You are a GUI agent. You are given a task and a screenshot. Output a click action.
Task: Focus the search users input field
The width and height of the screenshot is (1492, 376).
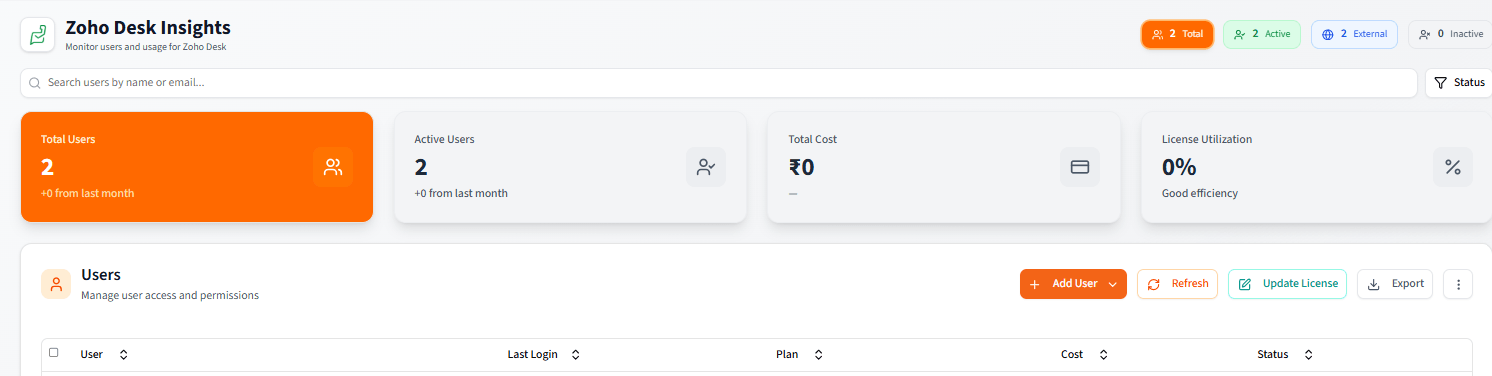coord(719,83)
